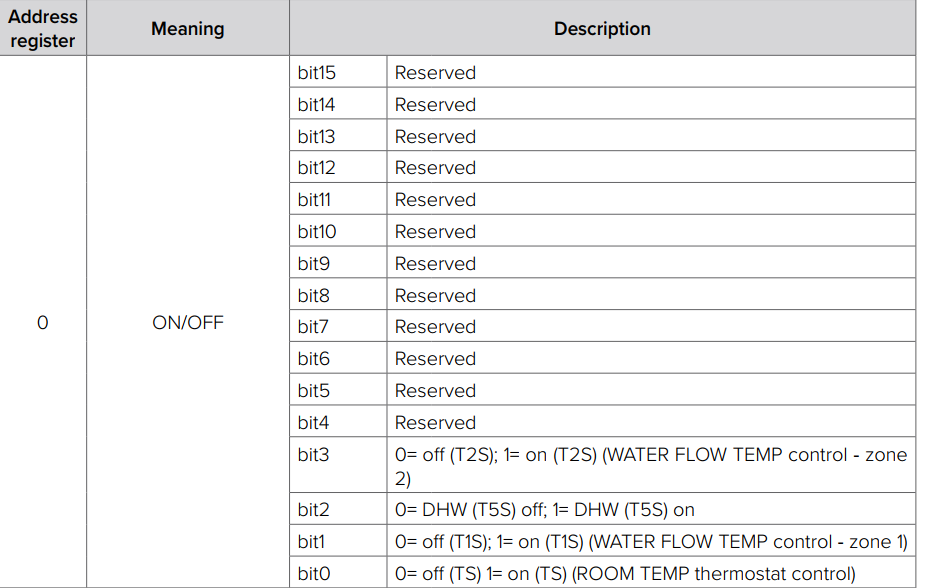The height and width of the screenshot is (588, 939).
Task: Click the bit1 T1S zone 1 description
Action: tap(651, 541)
